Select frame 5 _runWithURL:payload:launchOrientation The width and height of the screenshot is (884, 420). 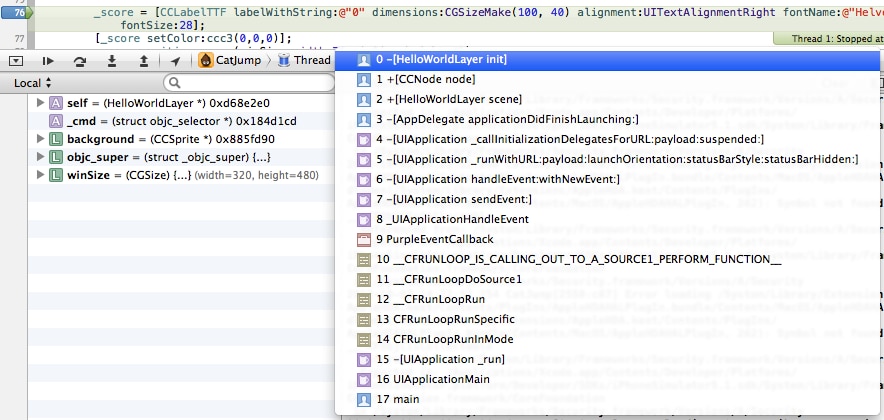[607, 160]
